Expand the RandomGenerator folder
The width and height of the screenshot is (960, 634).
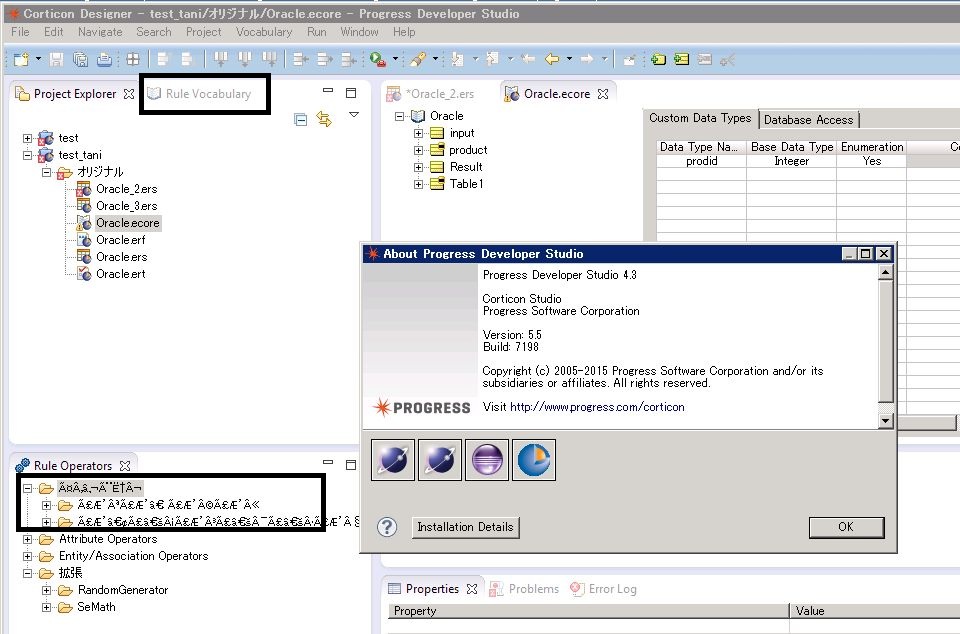coord(47,591)
